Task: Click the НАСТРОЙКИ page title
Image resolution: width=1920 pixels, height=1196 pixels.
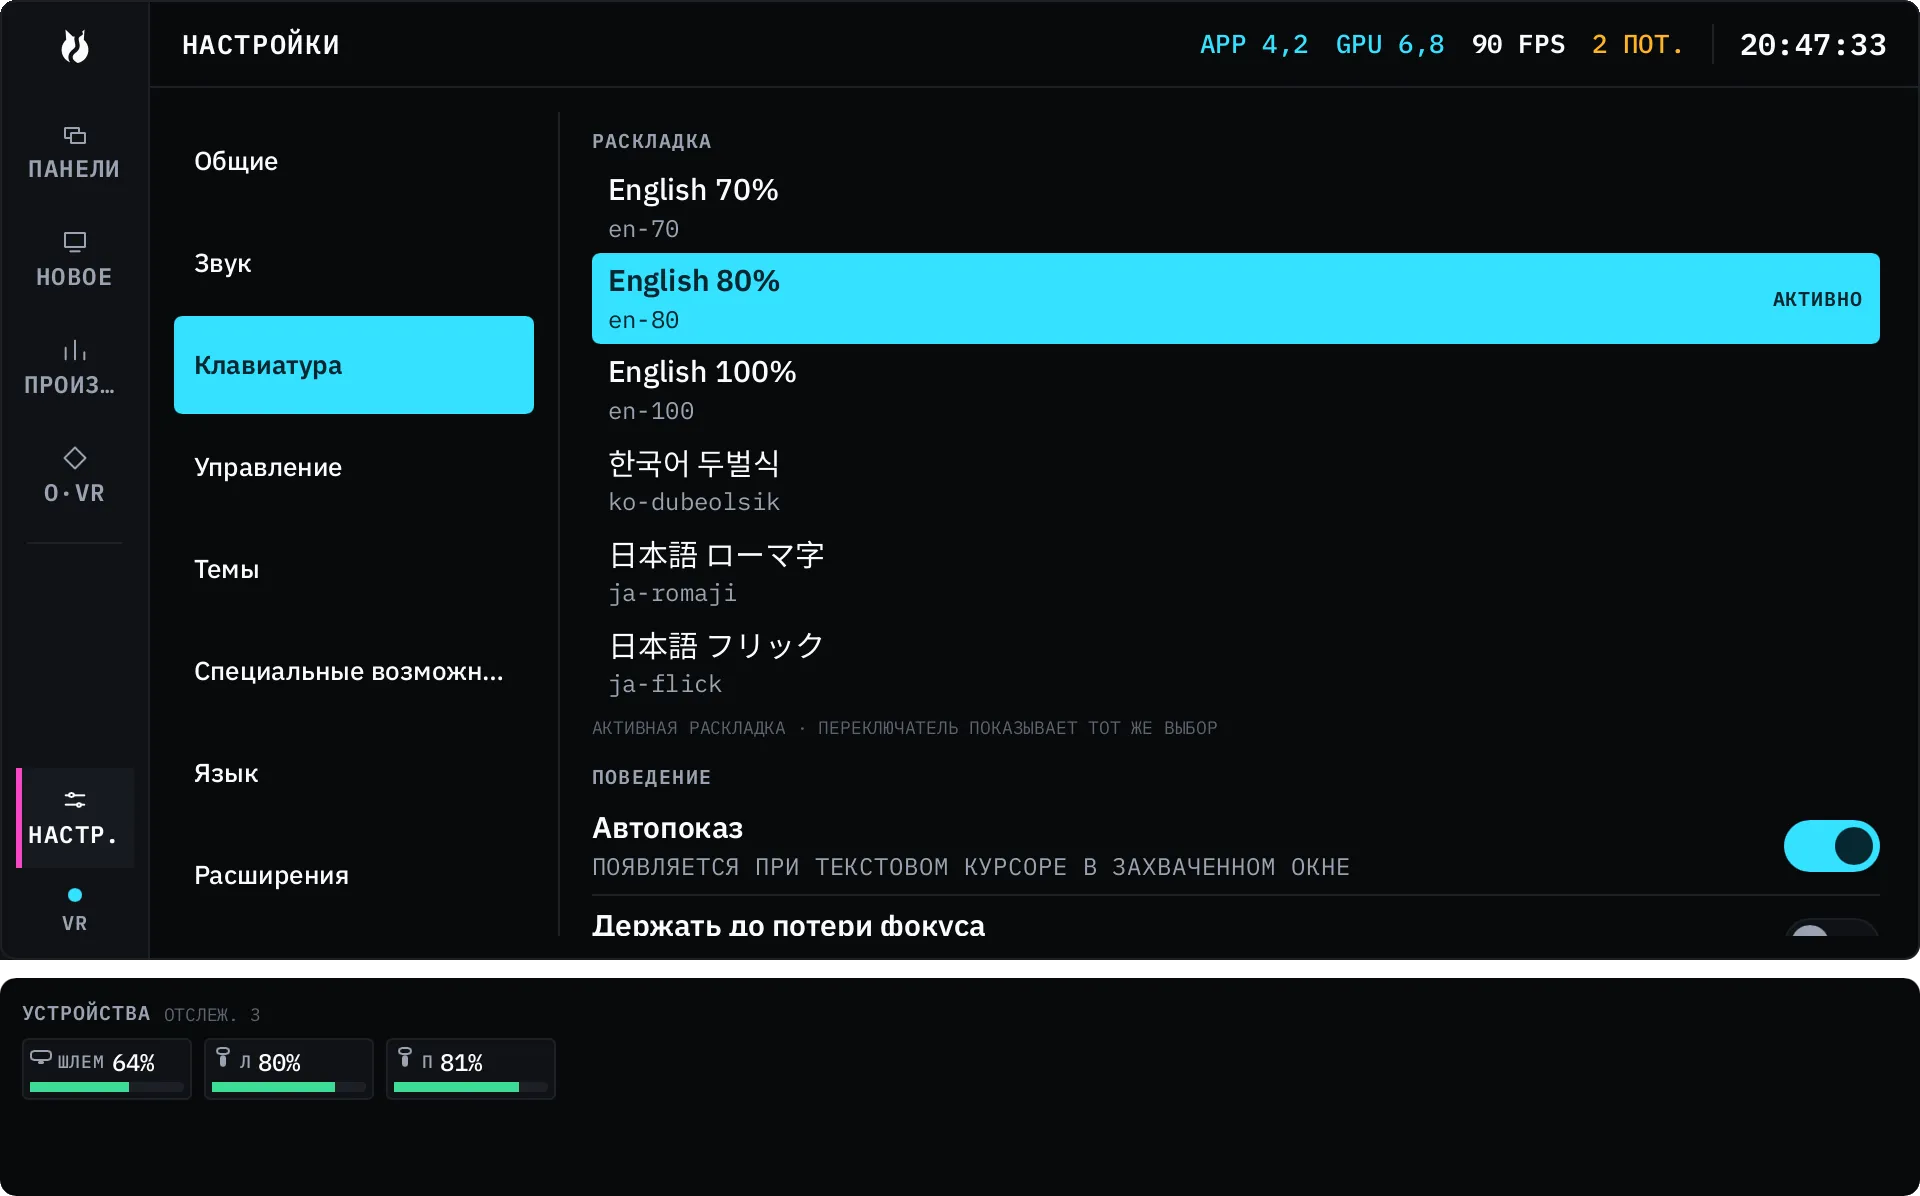Action: pos(261,45)
